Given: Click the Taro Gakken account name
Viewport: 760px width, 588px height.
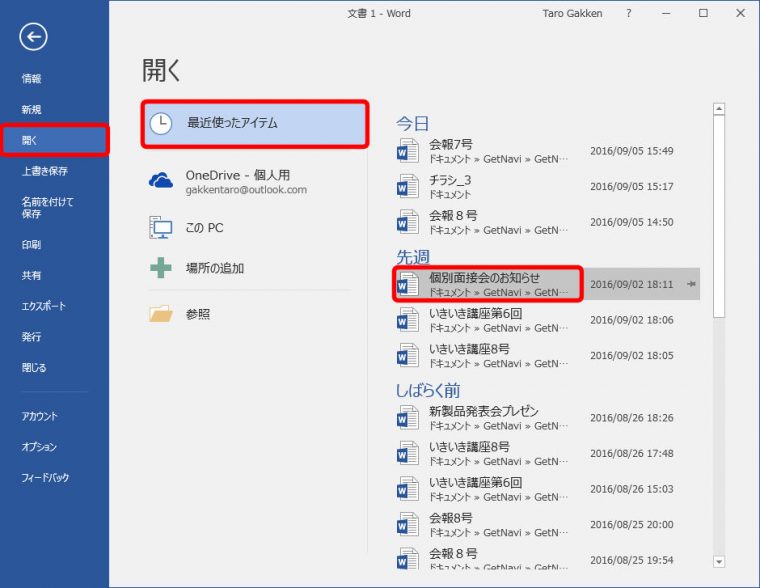Looking at the screenshot, I should coord(572,14).
